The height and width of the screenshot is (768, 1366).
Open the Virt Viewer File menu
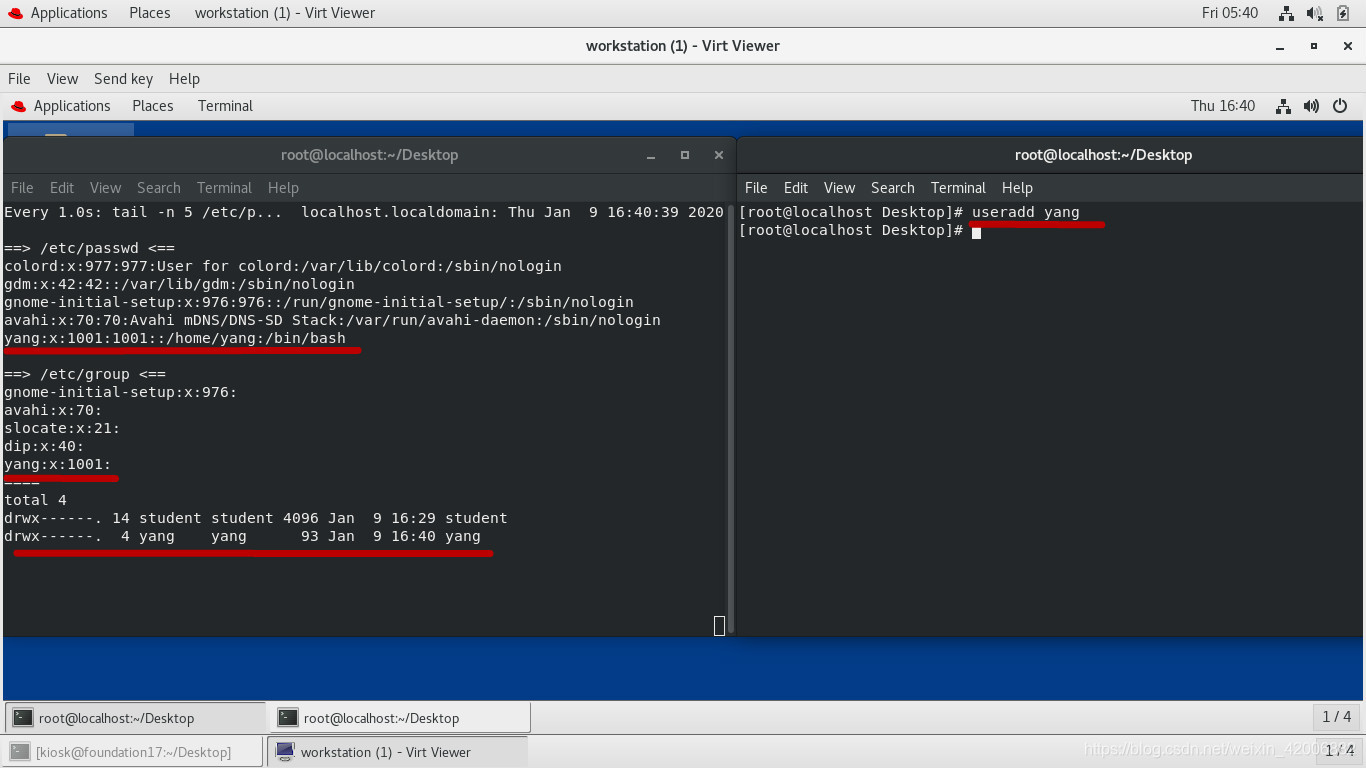(19, 79)
